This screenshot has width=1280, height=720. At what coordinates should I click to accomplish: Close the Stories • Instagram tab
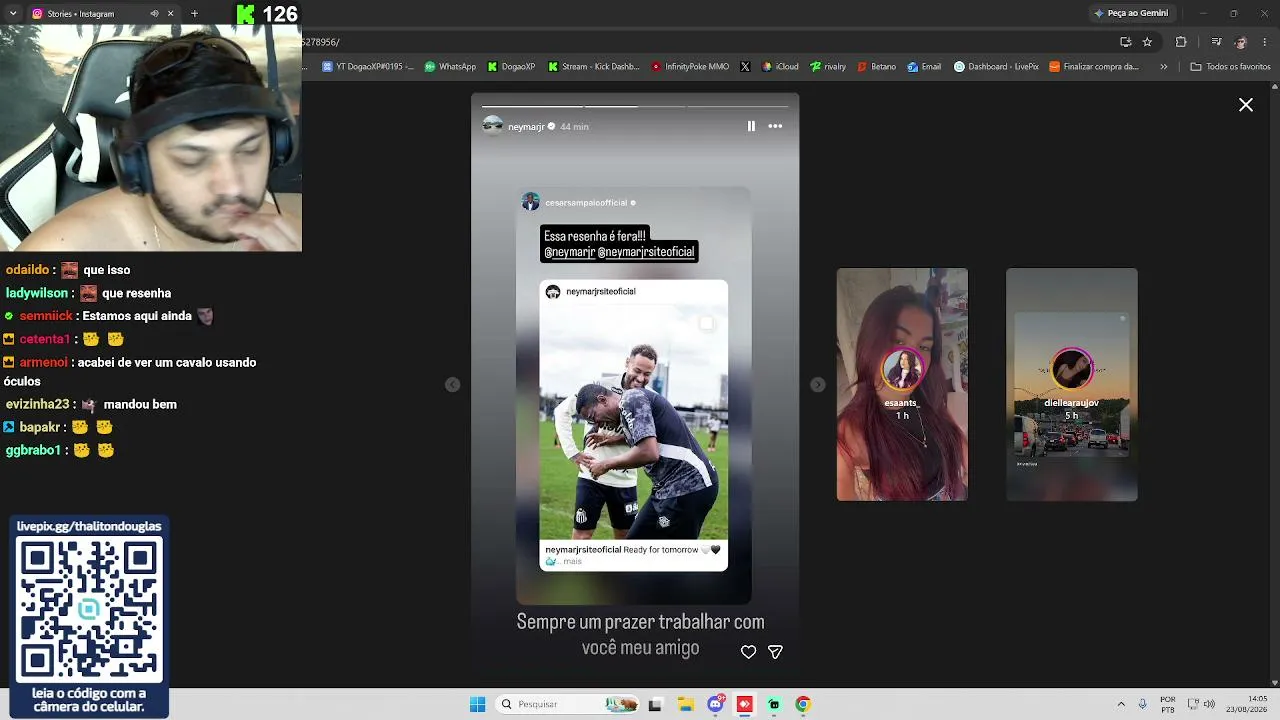170,14
